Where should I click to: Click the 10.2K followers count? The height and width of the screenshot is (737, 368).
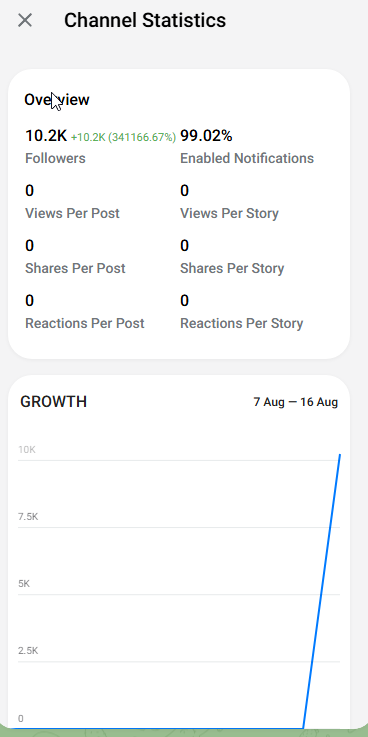point(46,136)
